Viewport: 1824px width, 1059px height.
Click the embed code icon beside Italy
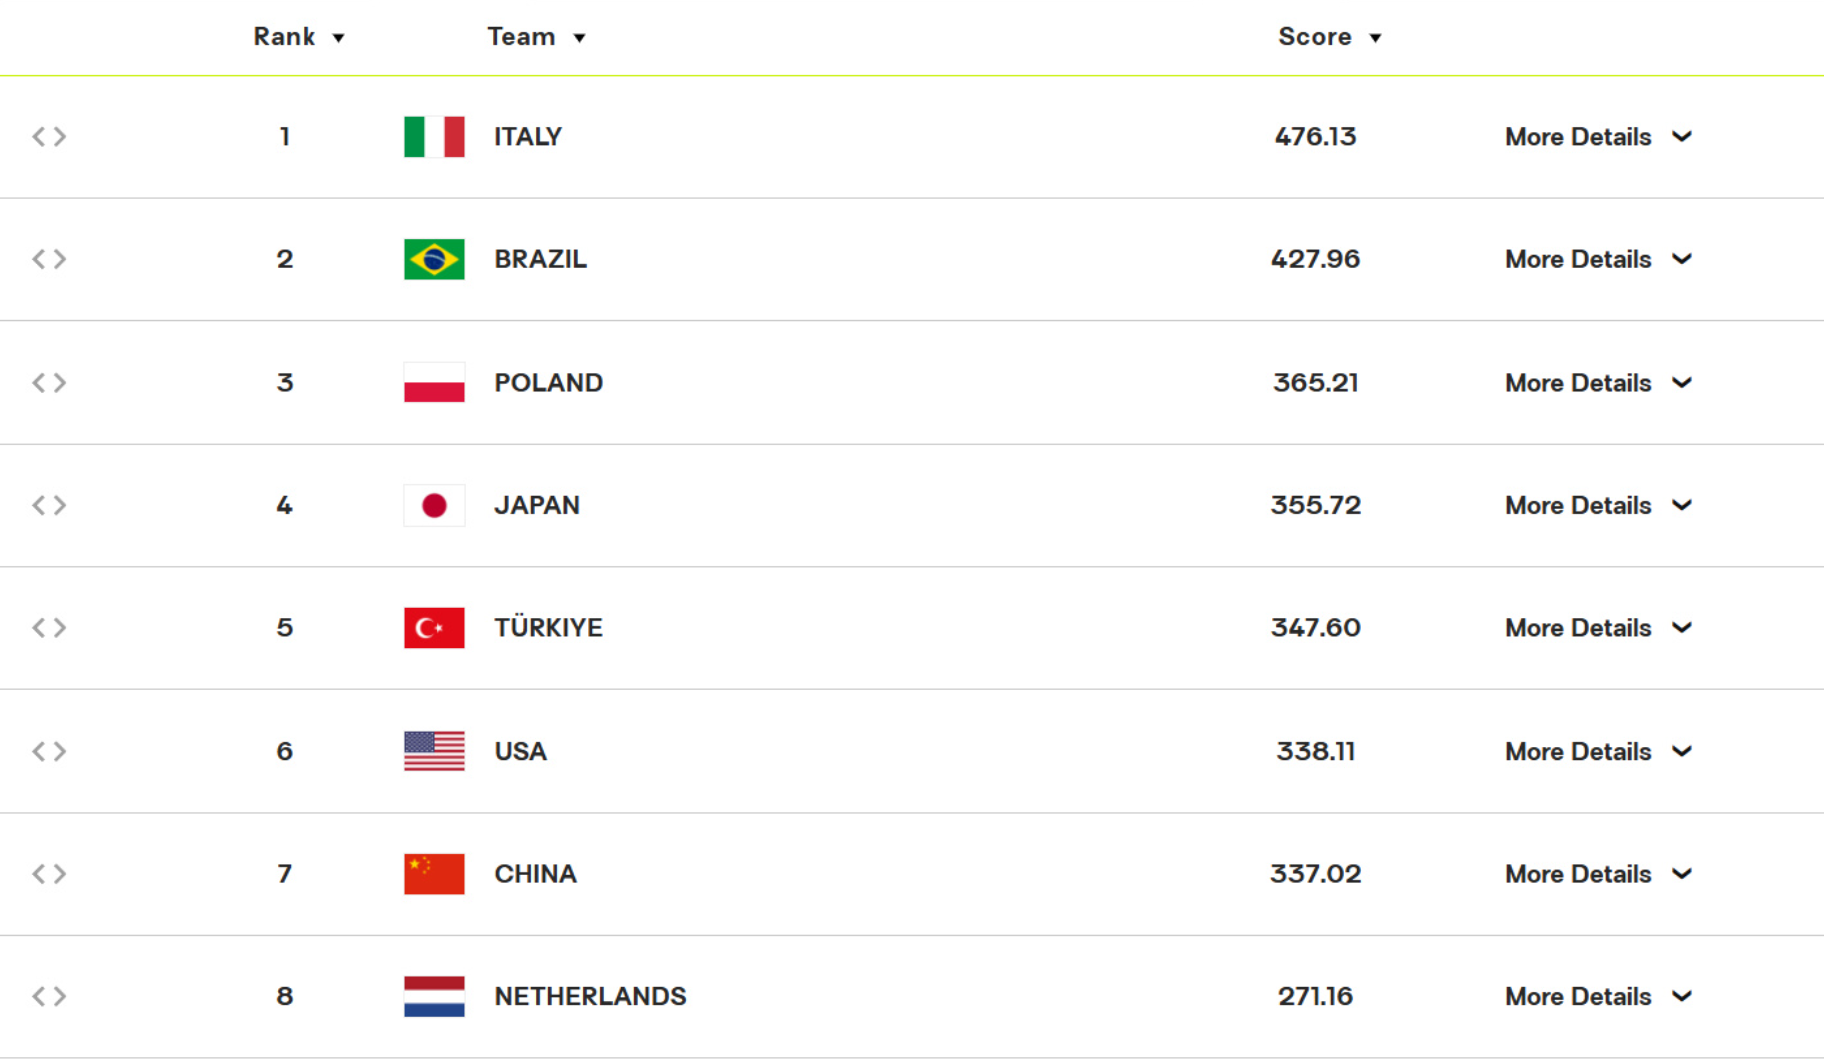point(49,137)
